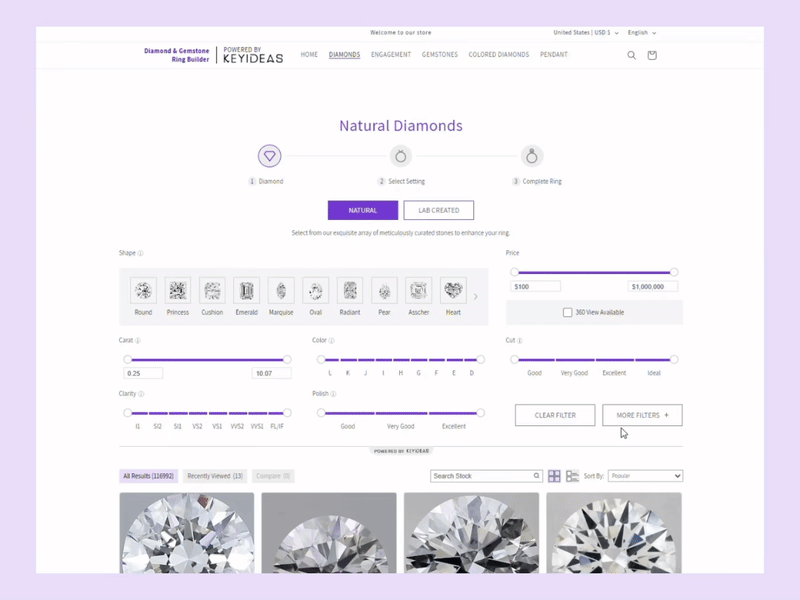This screenshot has height=600, width=800.
Task: Select the LAB CREATED diamond toggle
Action: coord(439,210)
